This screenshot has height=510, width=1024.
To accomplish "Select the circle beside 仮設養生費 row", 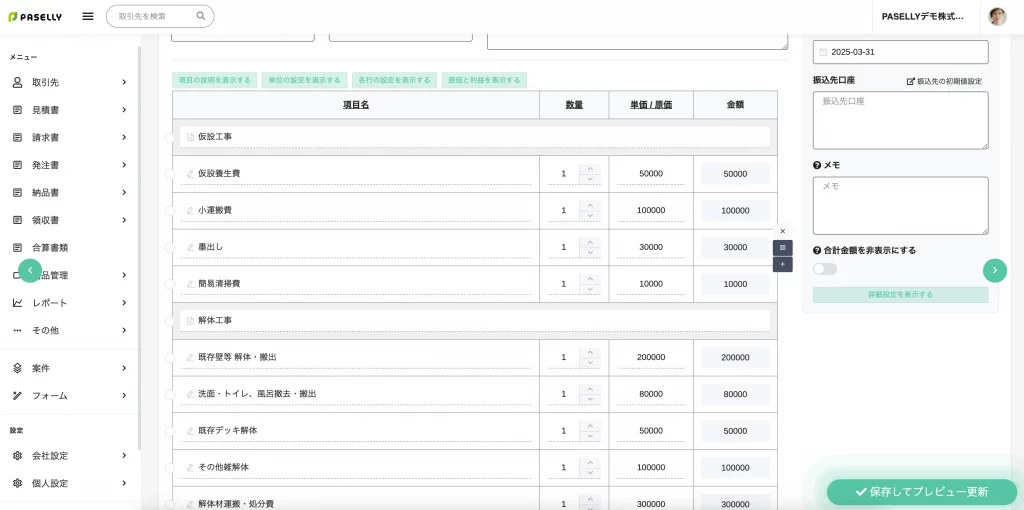I will click(x=169, y=174).
